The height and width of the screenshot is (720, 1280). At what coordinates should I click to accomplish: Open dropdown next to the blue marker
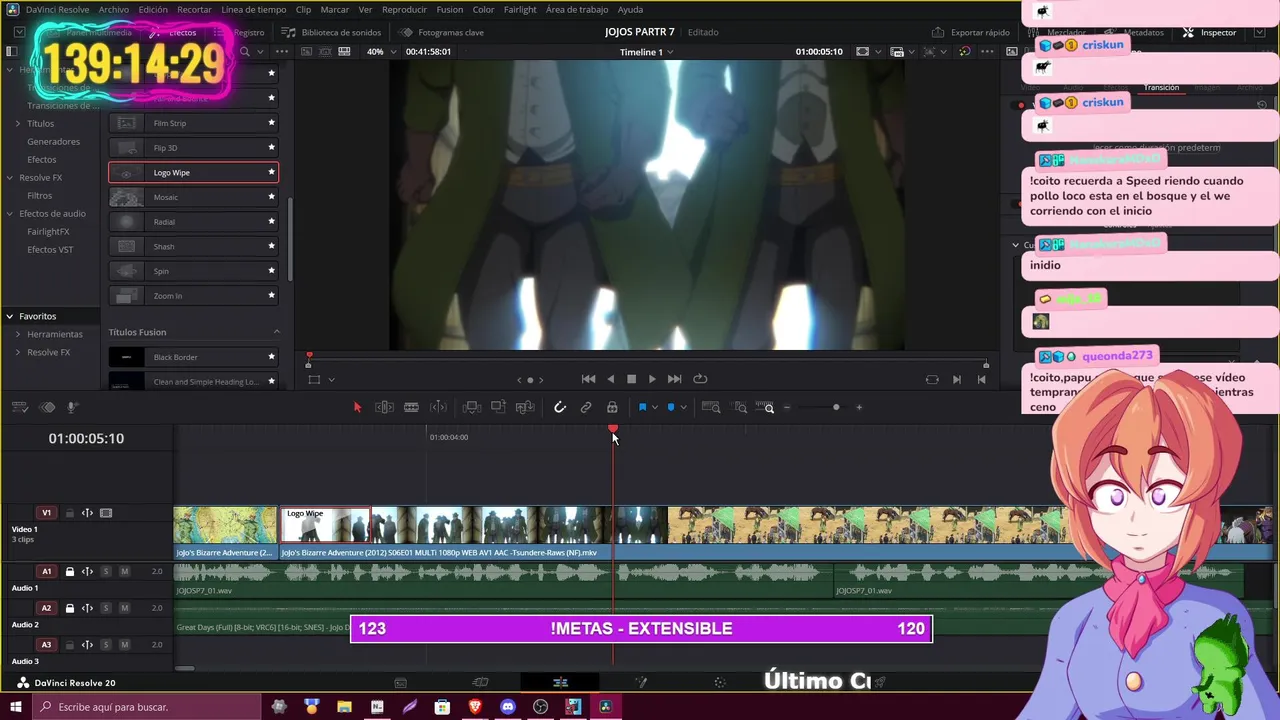[x=682, y=408]
